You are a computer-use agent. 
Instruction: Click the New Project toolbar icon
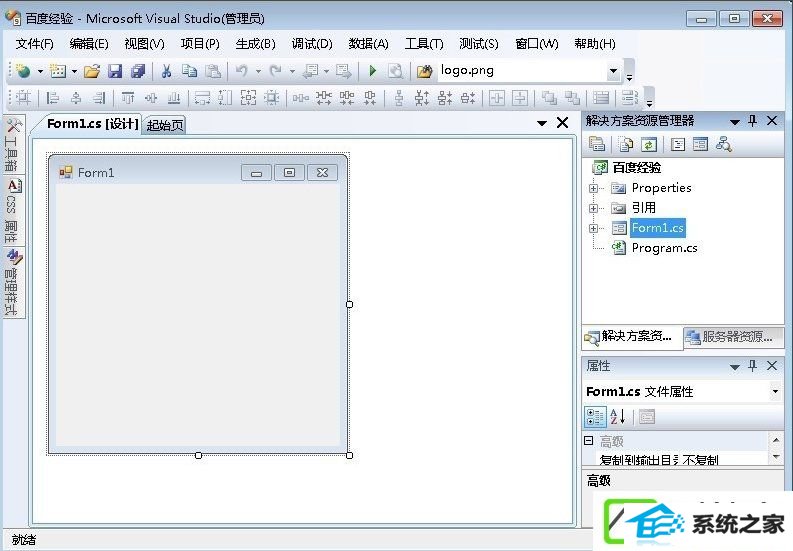click(23, 71)
